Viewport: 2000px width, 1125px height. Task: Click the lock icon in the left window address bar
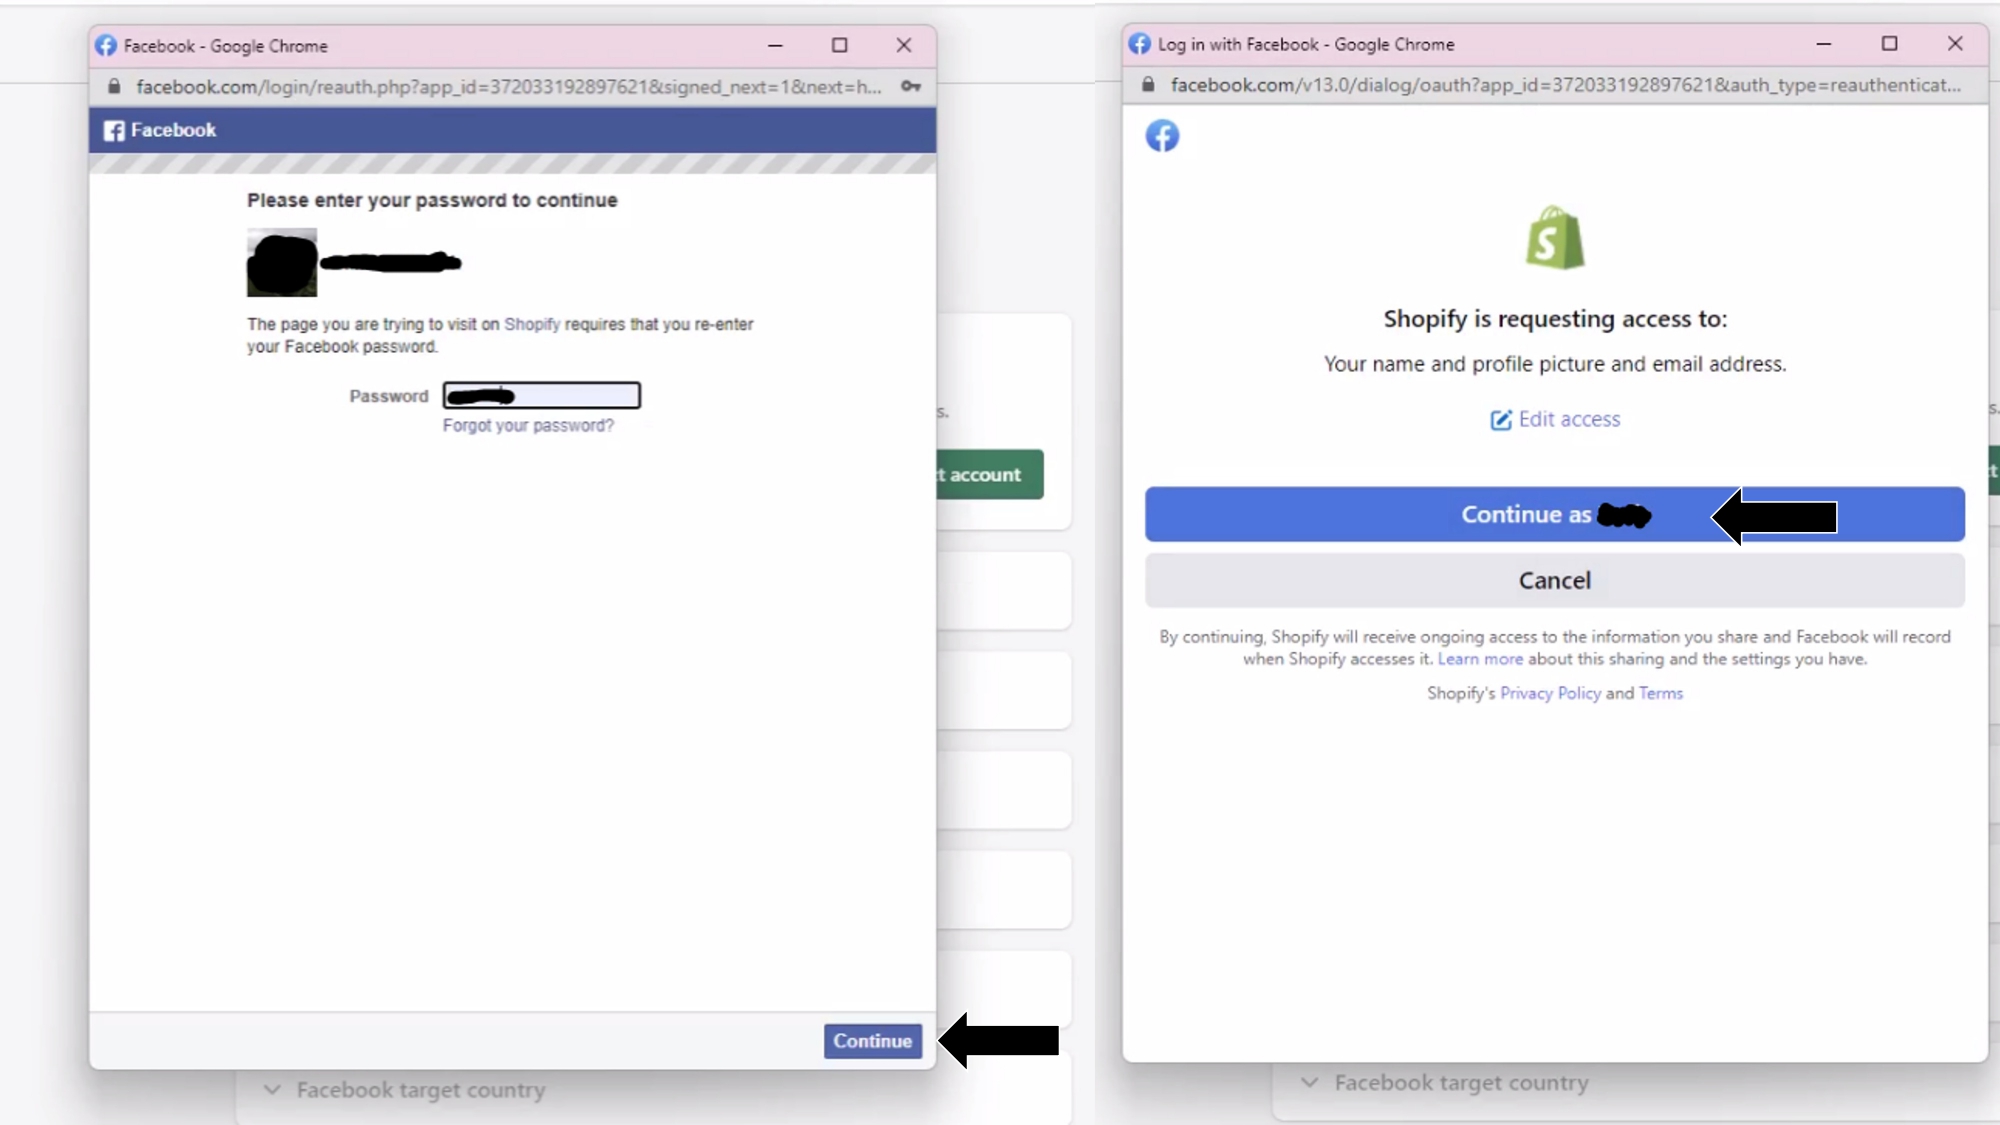click(x=114, y=87)
